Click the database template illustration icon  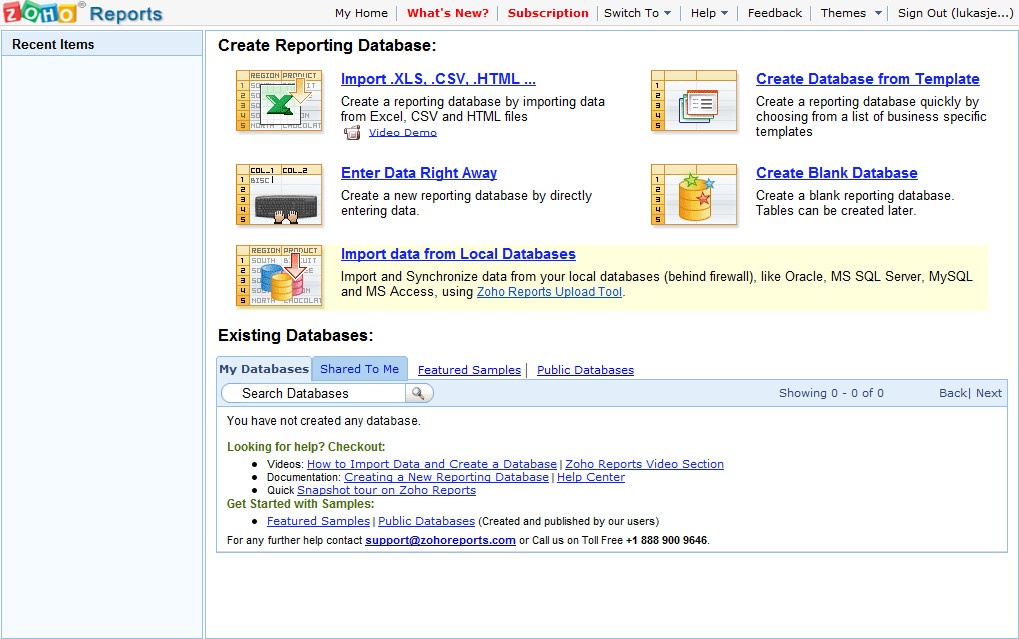tap(694, 101)
